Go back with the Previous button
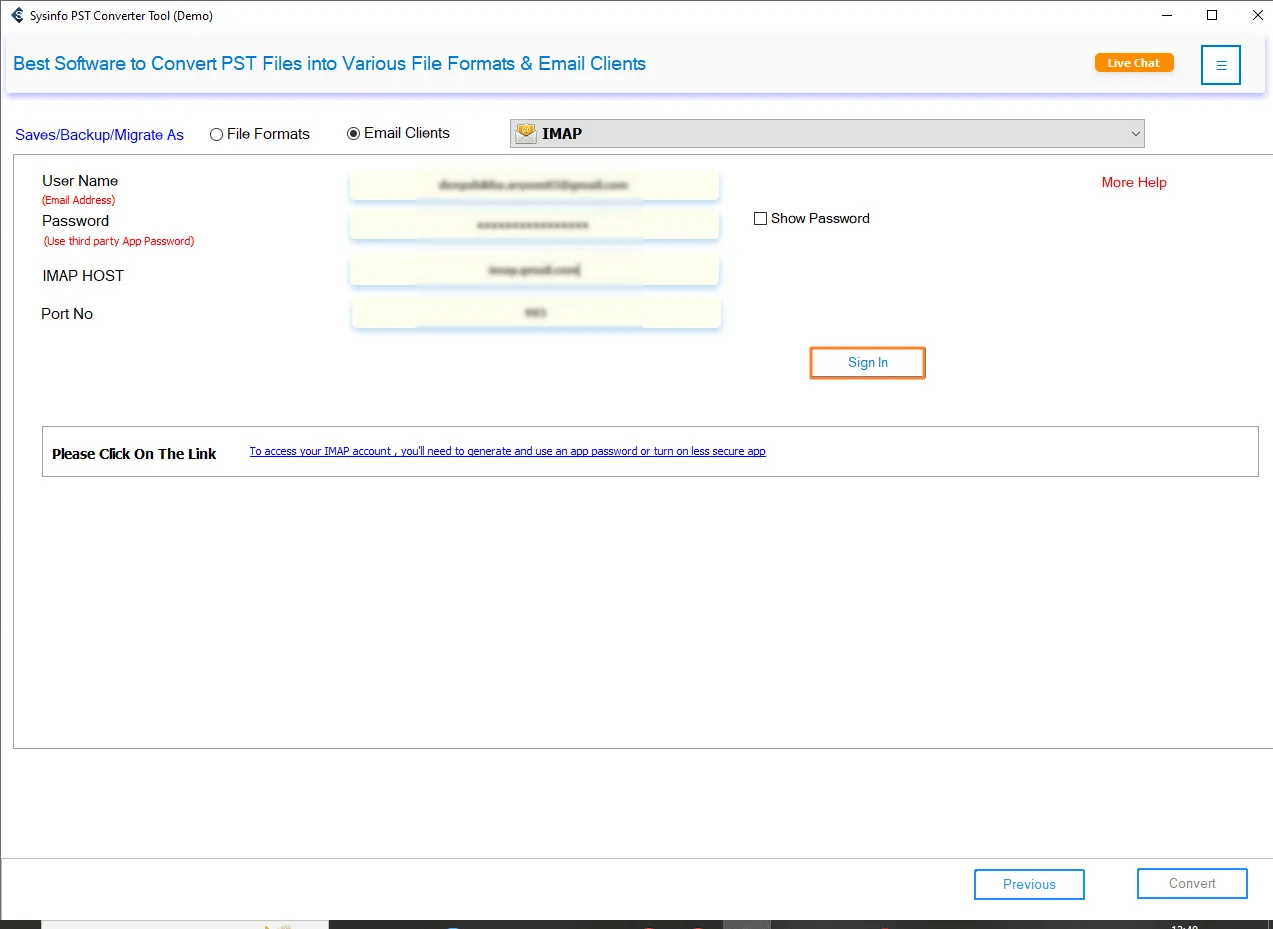Image resolution: width=1273 pixels, height=929 pixels. click(x=1029, y=884)
